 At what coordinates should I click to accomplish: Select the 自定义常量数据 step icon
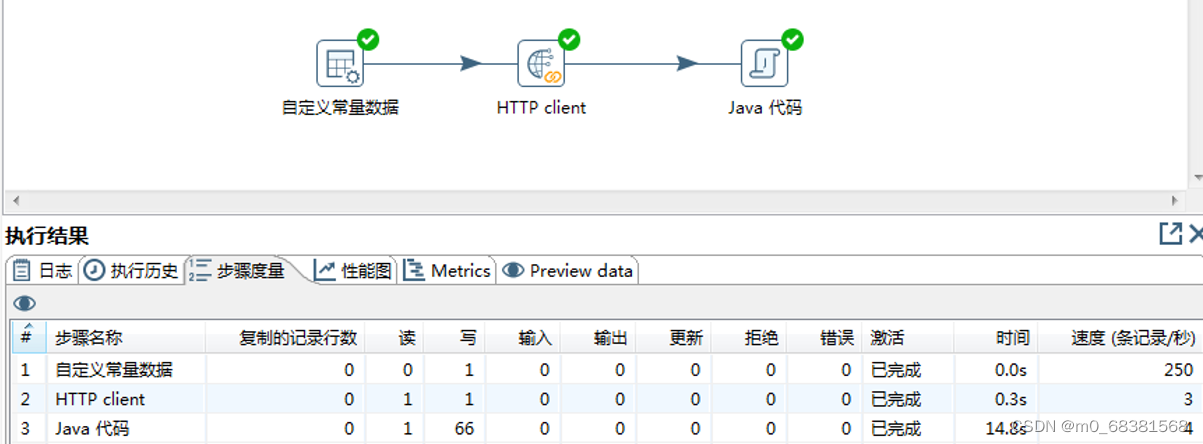click(340, 64)
